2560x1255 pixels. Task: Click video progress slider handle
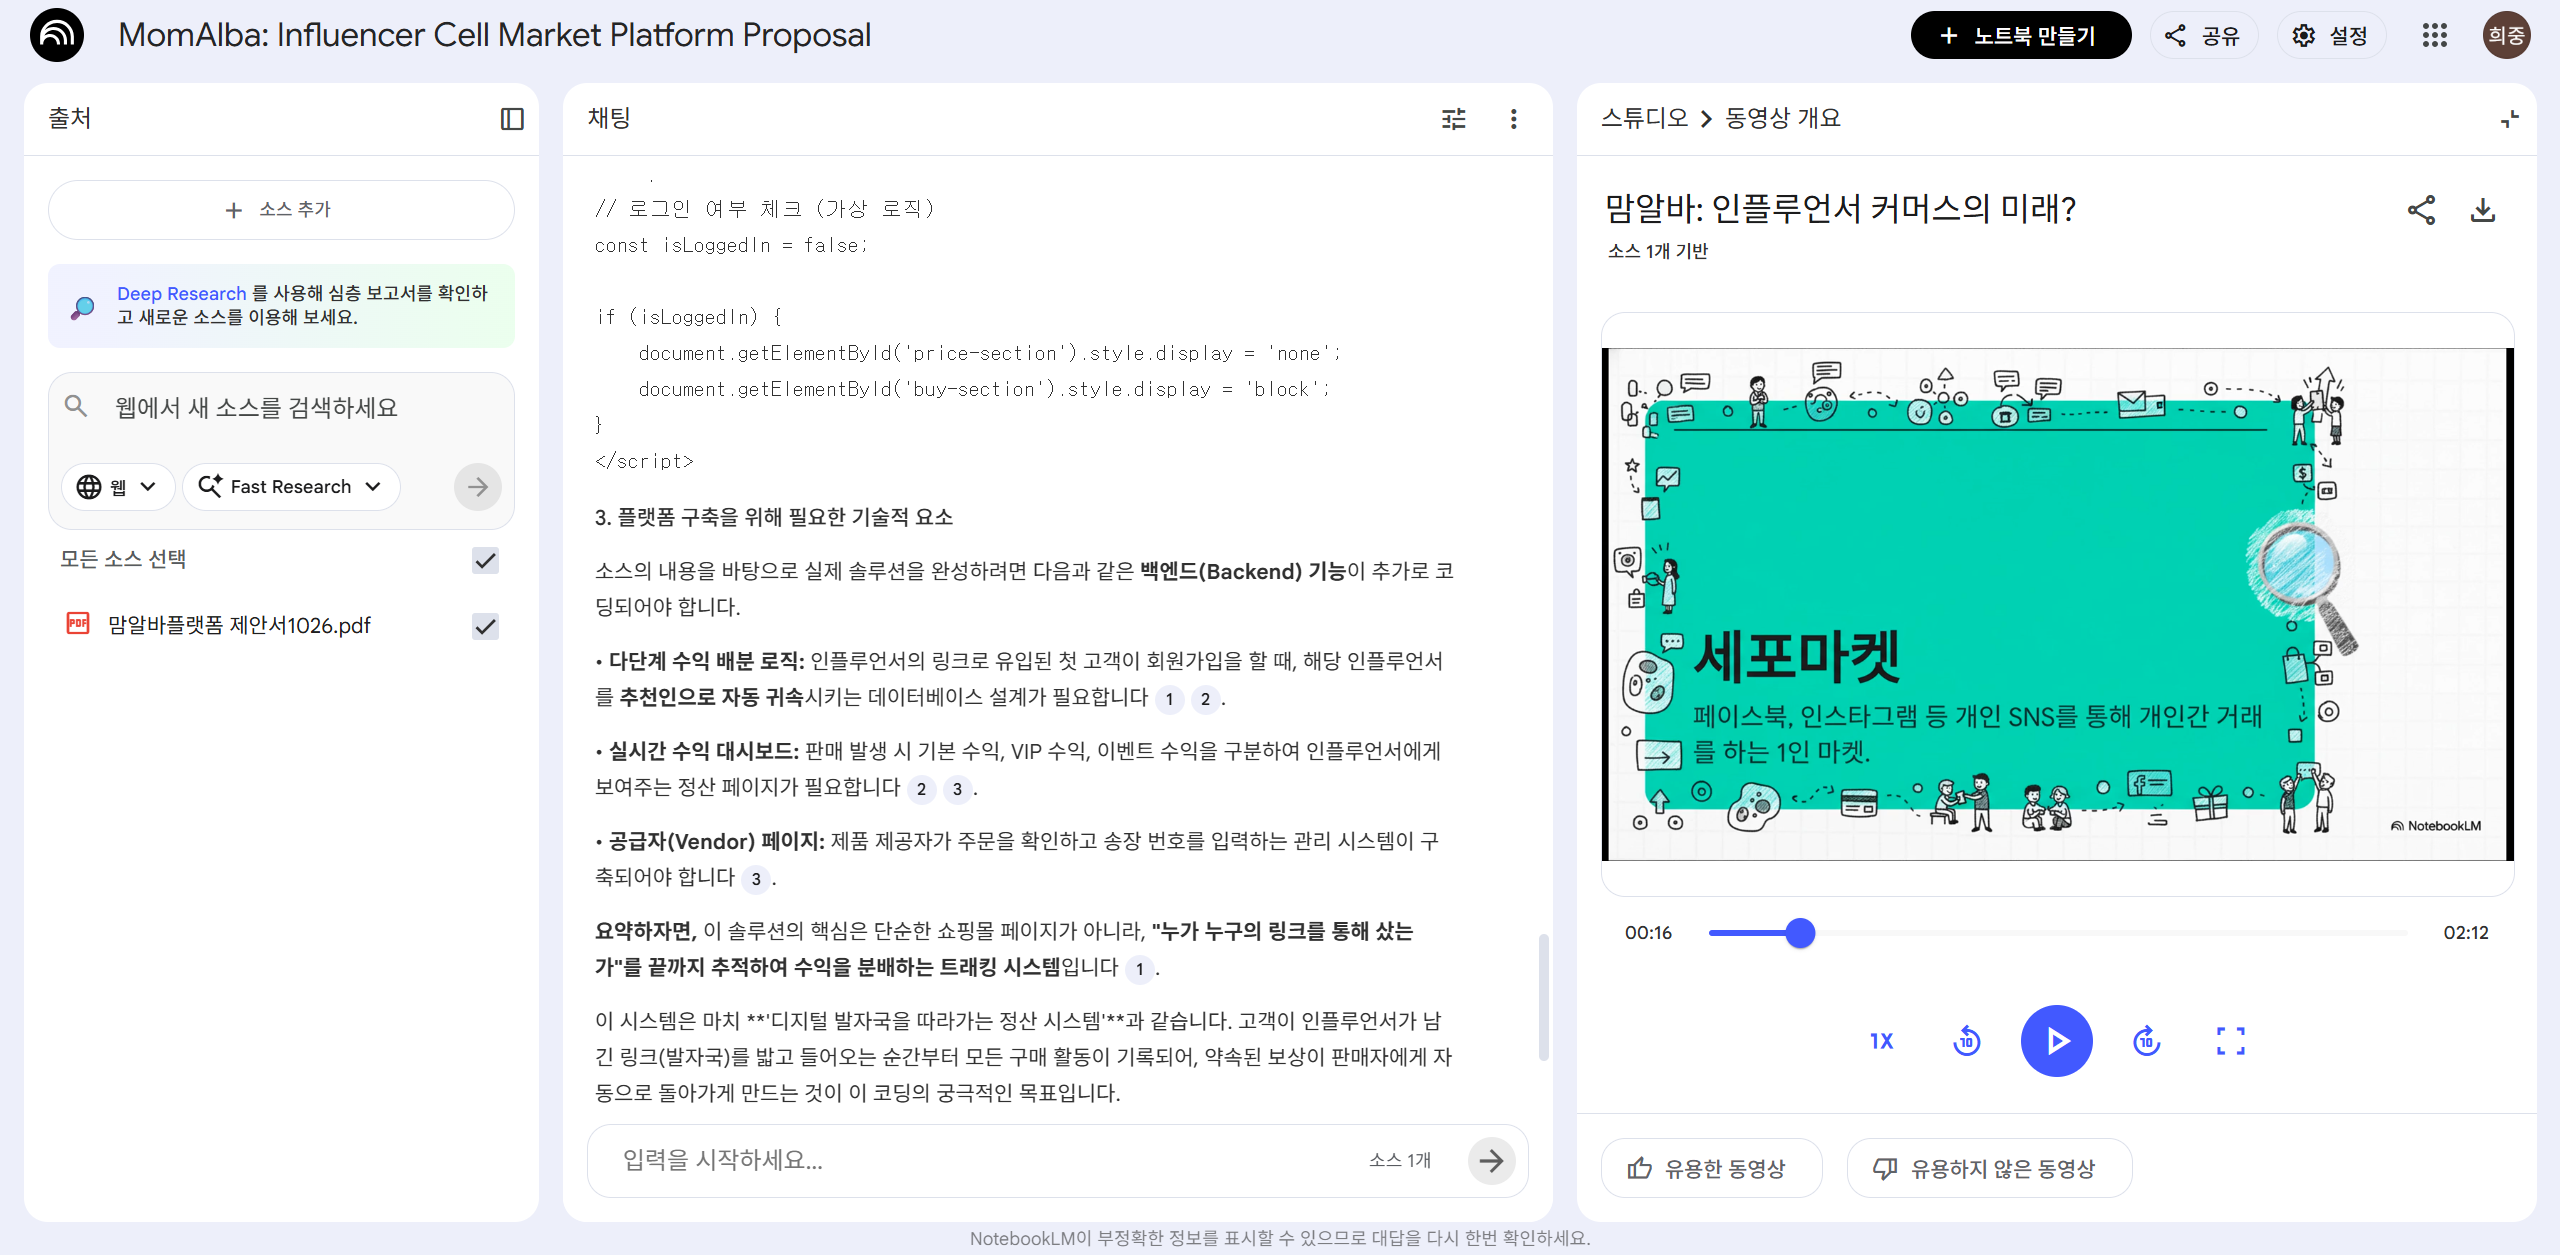click(1800, 933)
